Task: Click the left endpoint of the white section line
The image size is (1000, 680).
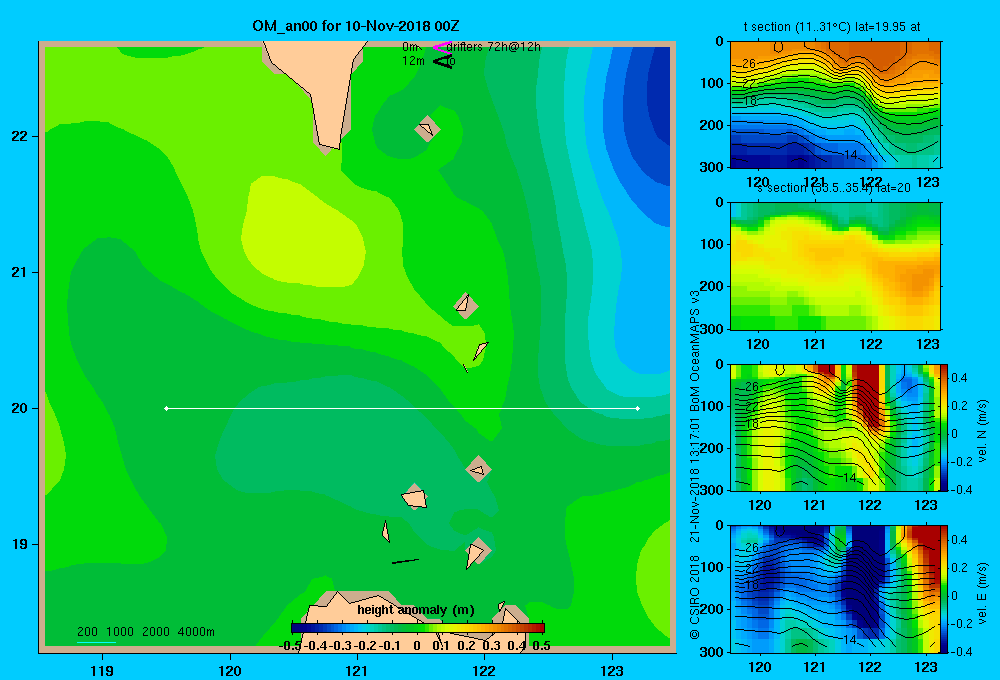Action: coord(166,408)
